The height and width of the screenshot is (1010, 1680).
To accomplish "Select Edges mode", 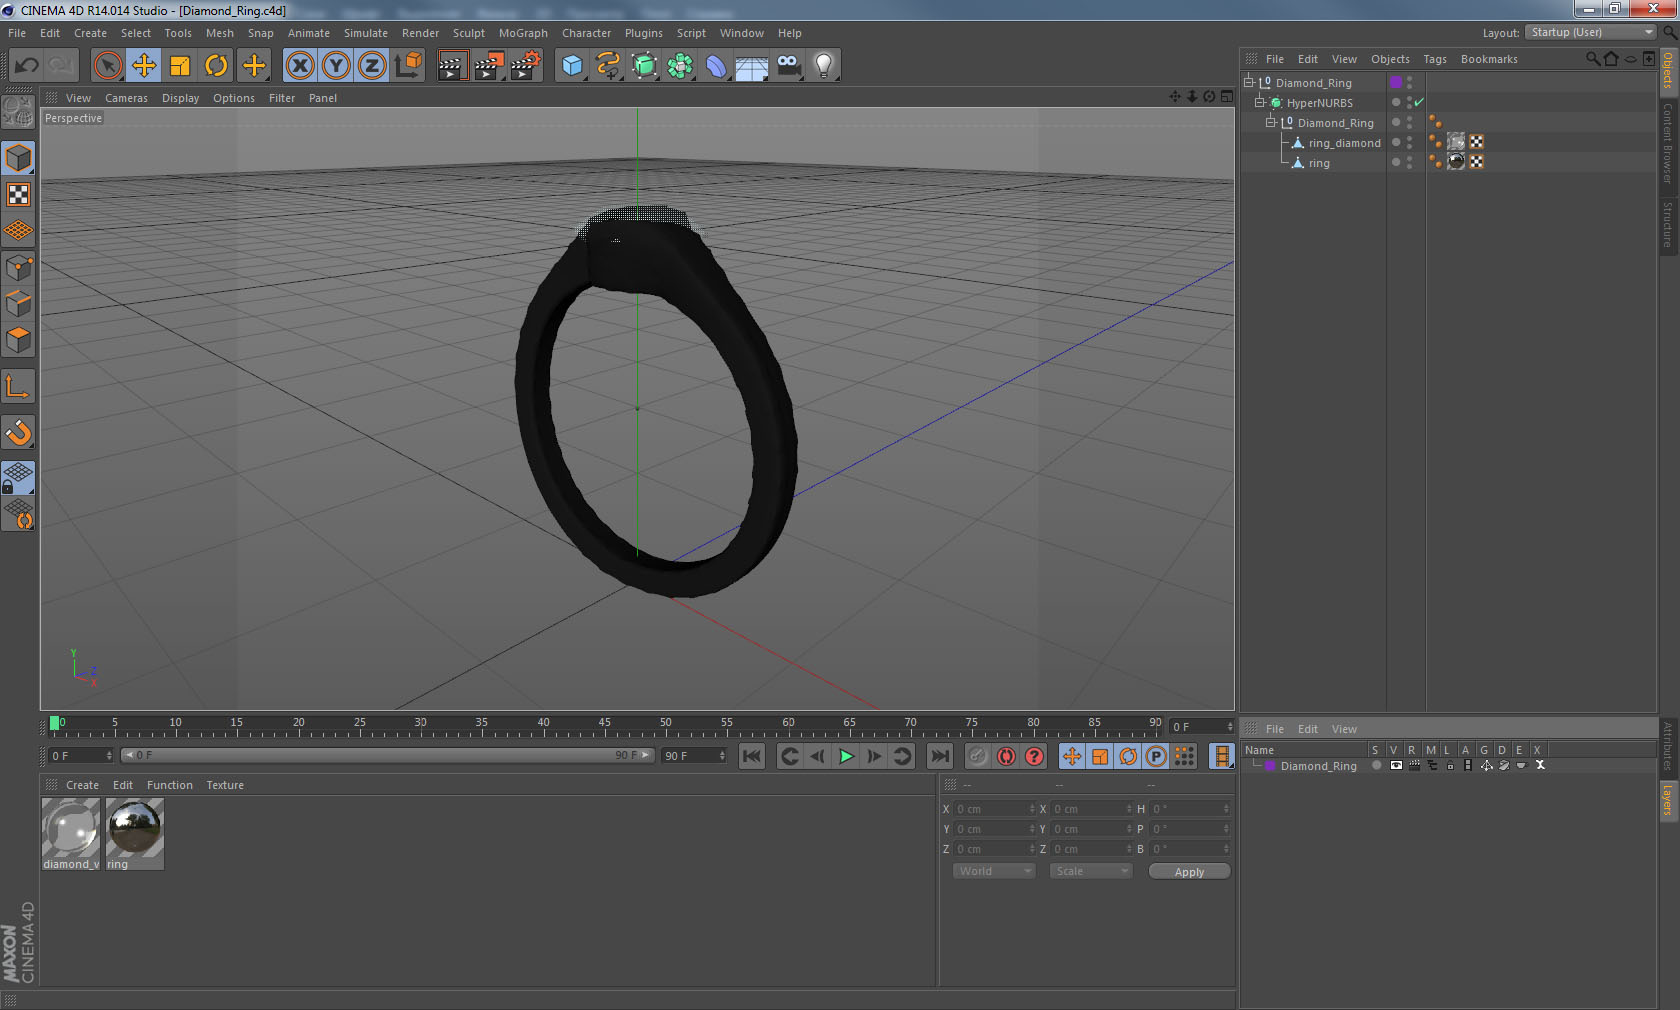I will (18, 304).
